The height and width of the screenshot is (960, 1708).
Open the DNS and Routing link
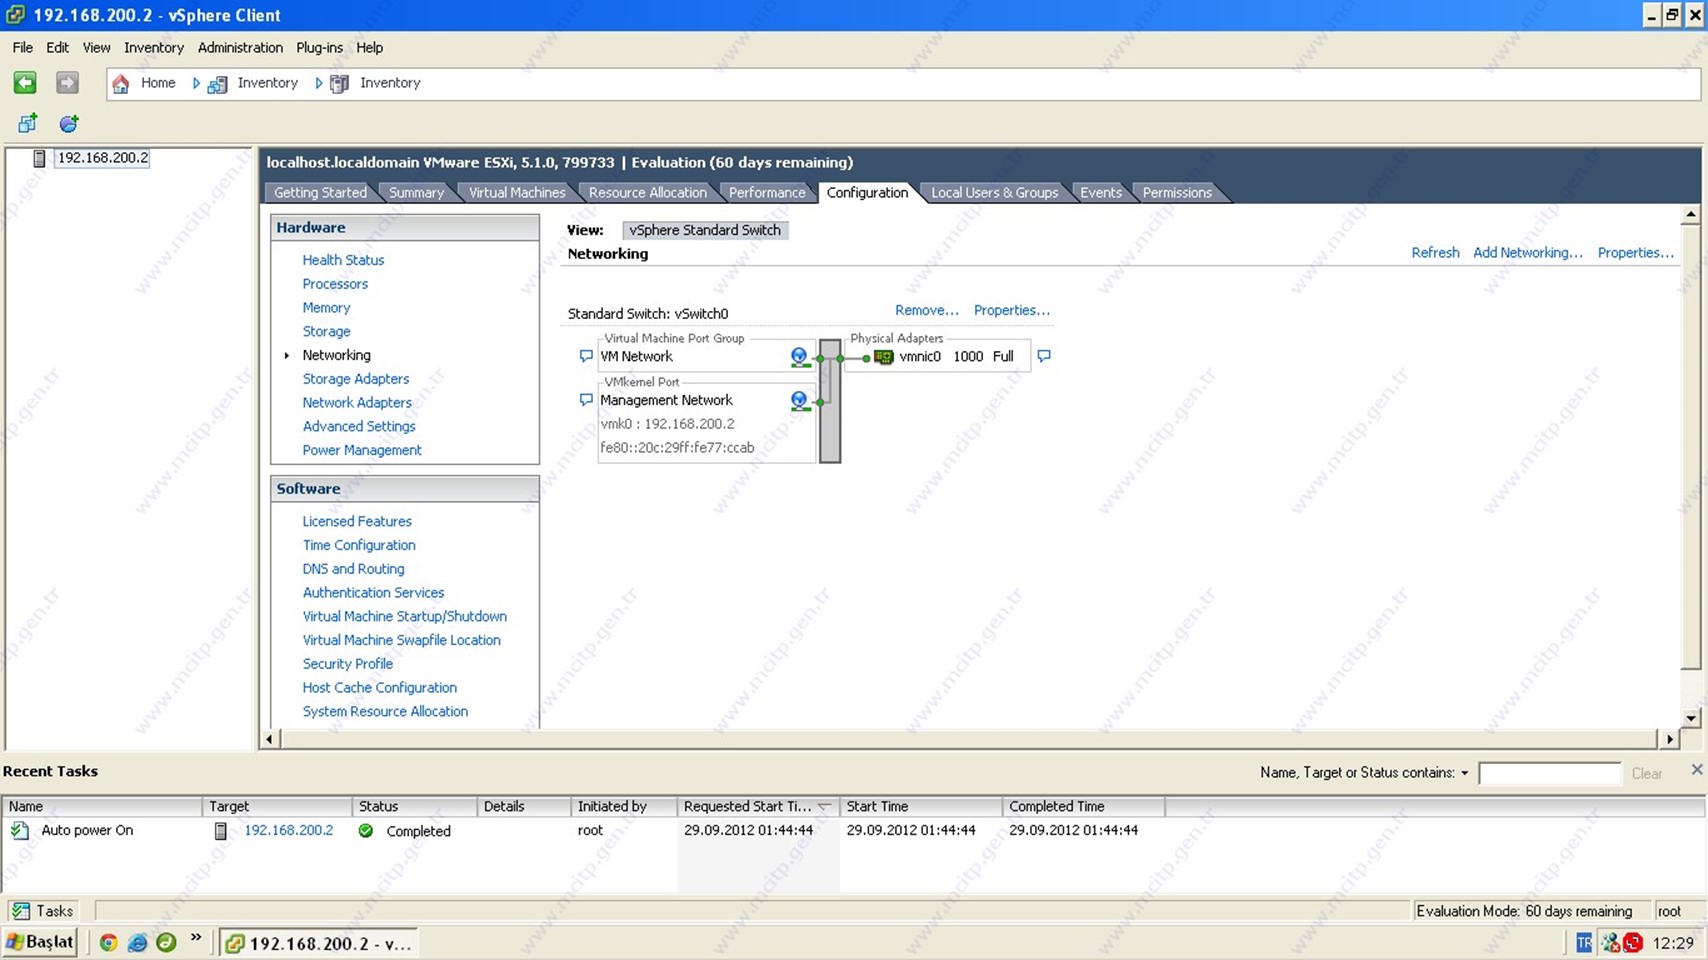pos(353,569)
